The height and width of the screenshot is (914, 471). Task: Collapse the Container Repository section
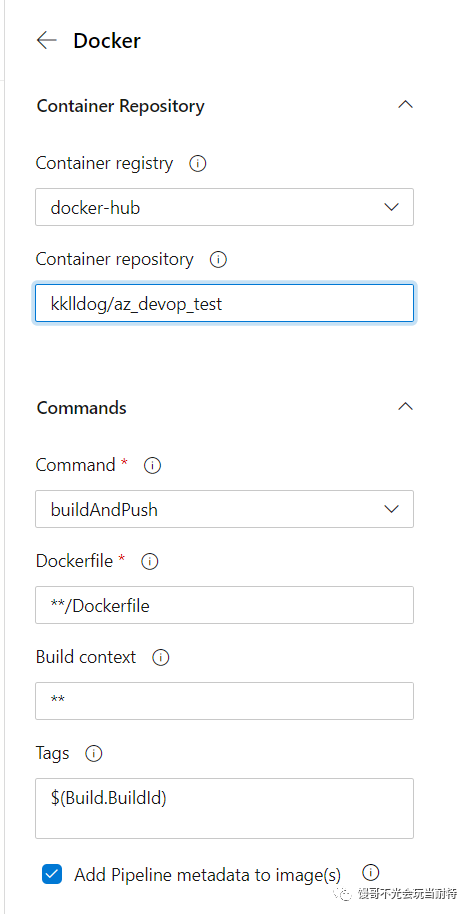click(405, 105)
